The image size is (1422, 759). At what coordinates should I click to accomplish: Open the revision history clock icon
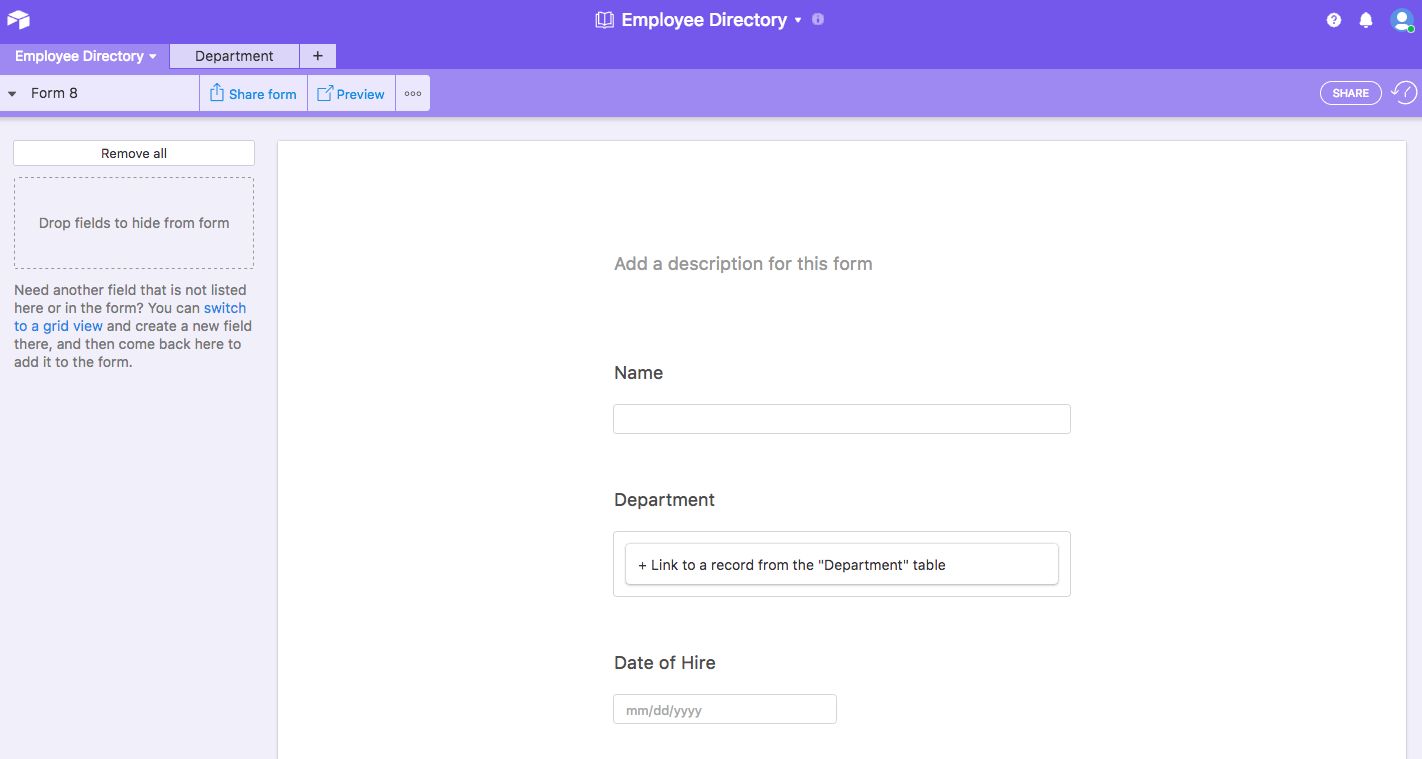click(1404, 93)
